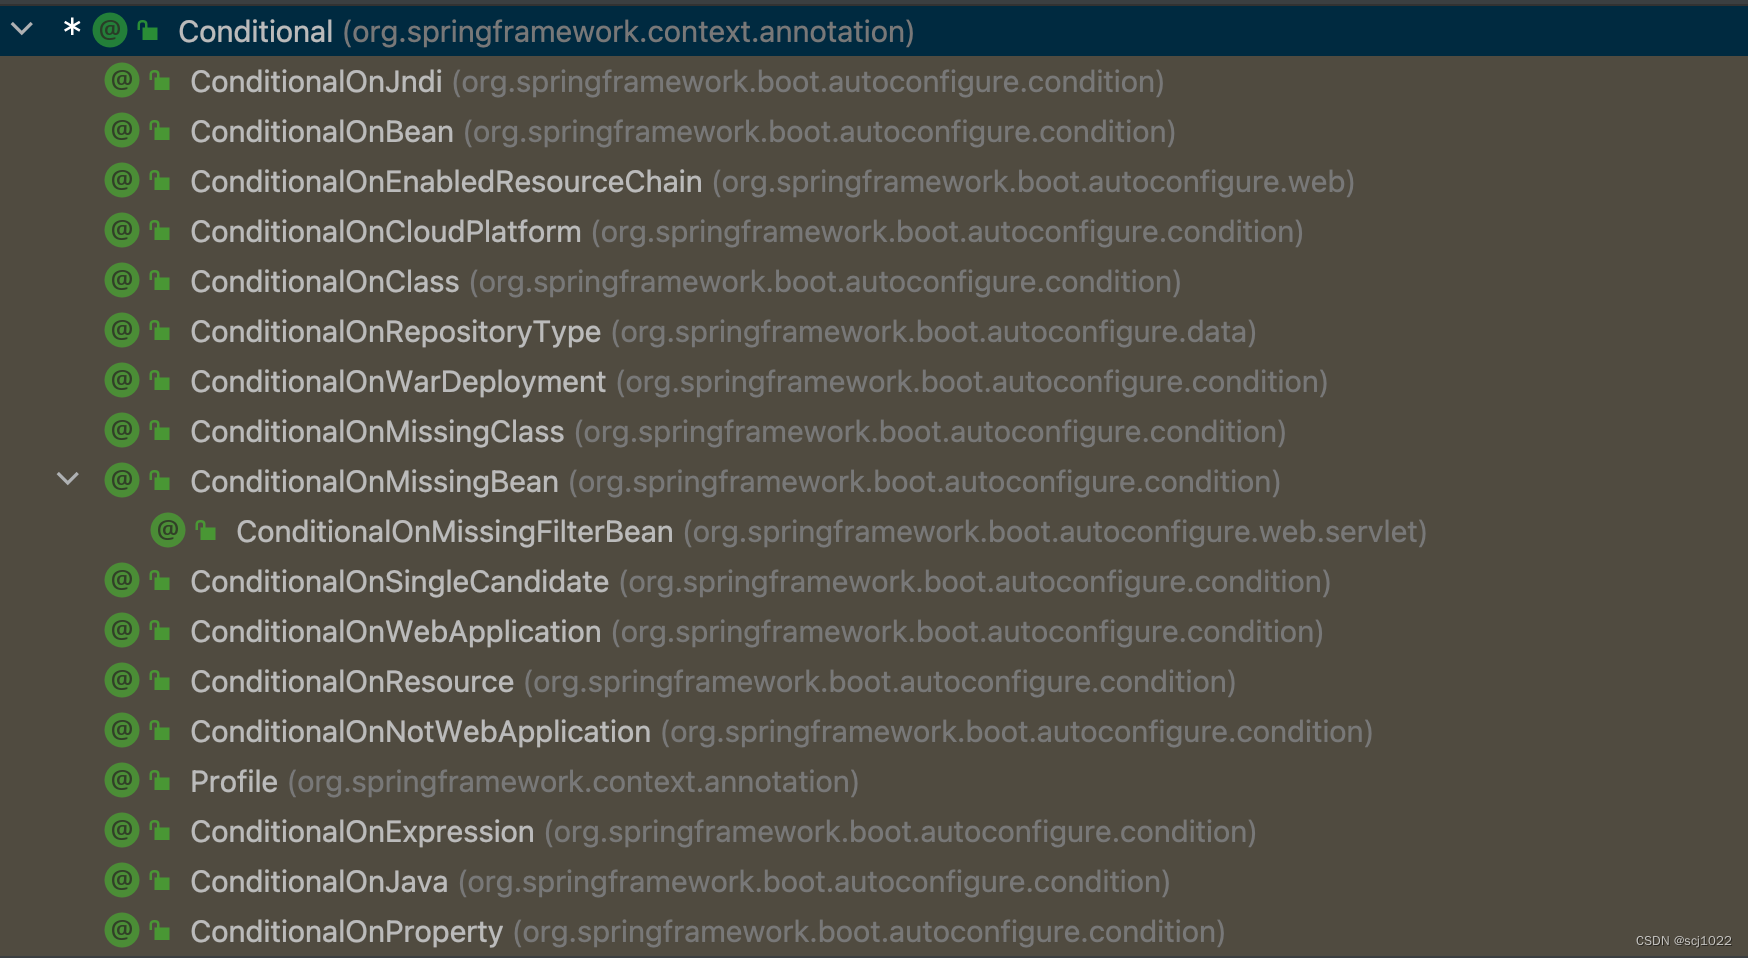Click annotation icon of ConditionalOnCloudPlatform
The height and width of the screenshot is (958, 1748).
click(122, 230)
